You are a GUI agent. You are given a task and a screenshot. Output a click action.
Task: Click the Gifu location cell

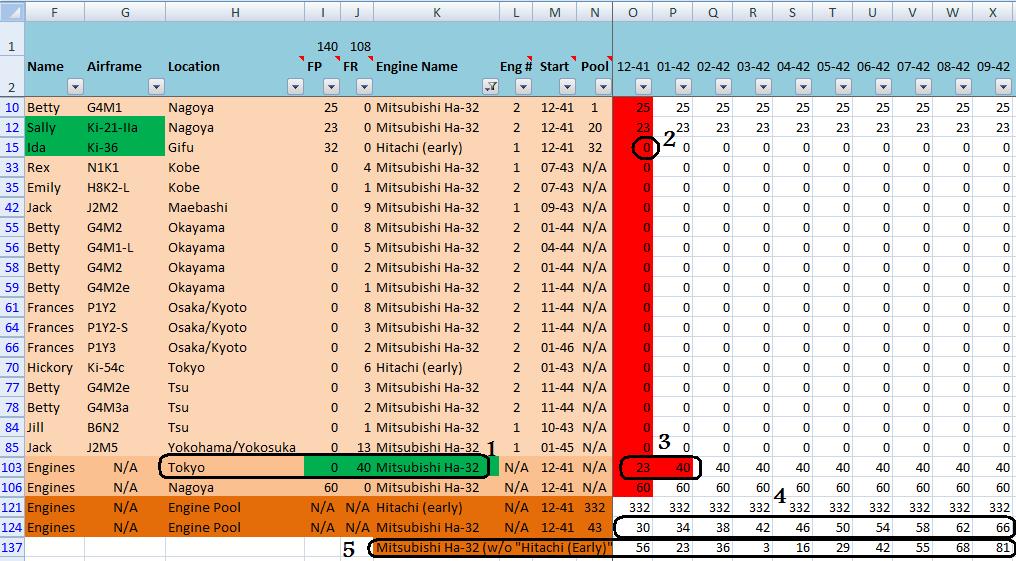(x=235, y=147)
